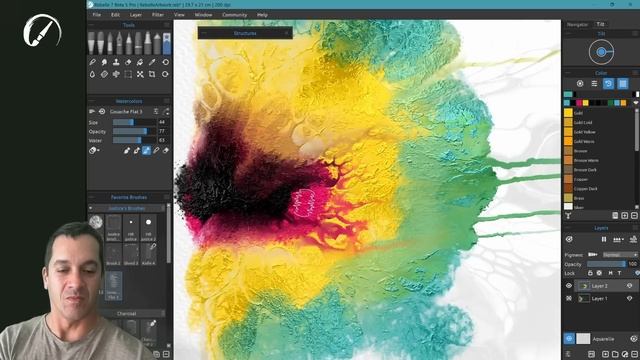640x360 pixels.
Task: Select the Stamp tool
Action: point(116,62)
